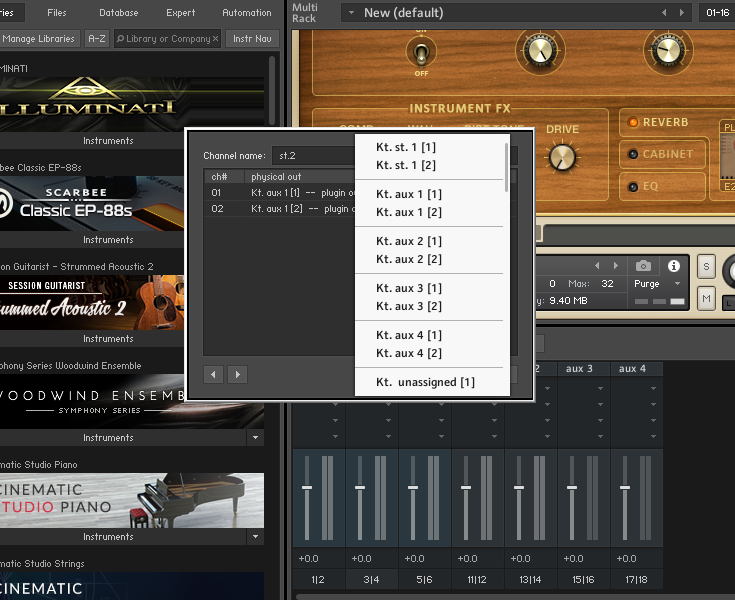Open output assignment 1|2

click(318, 579)
